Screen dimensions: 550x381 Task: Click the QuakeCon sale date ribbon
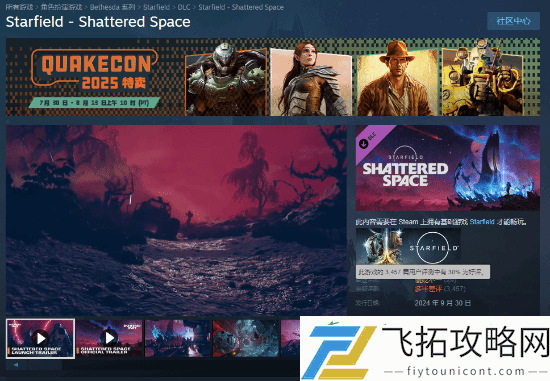point(94,103)
